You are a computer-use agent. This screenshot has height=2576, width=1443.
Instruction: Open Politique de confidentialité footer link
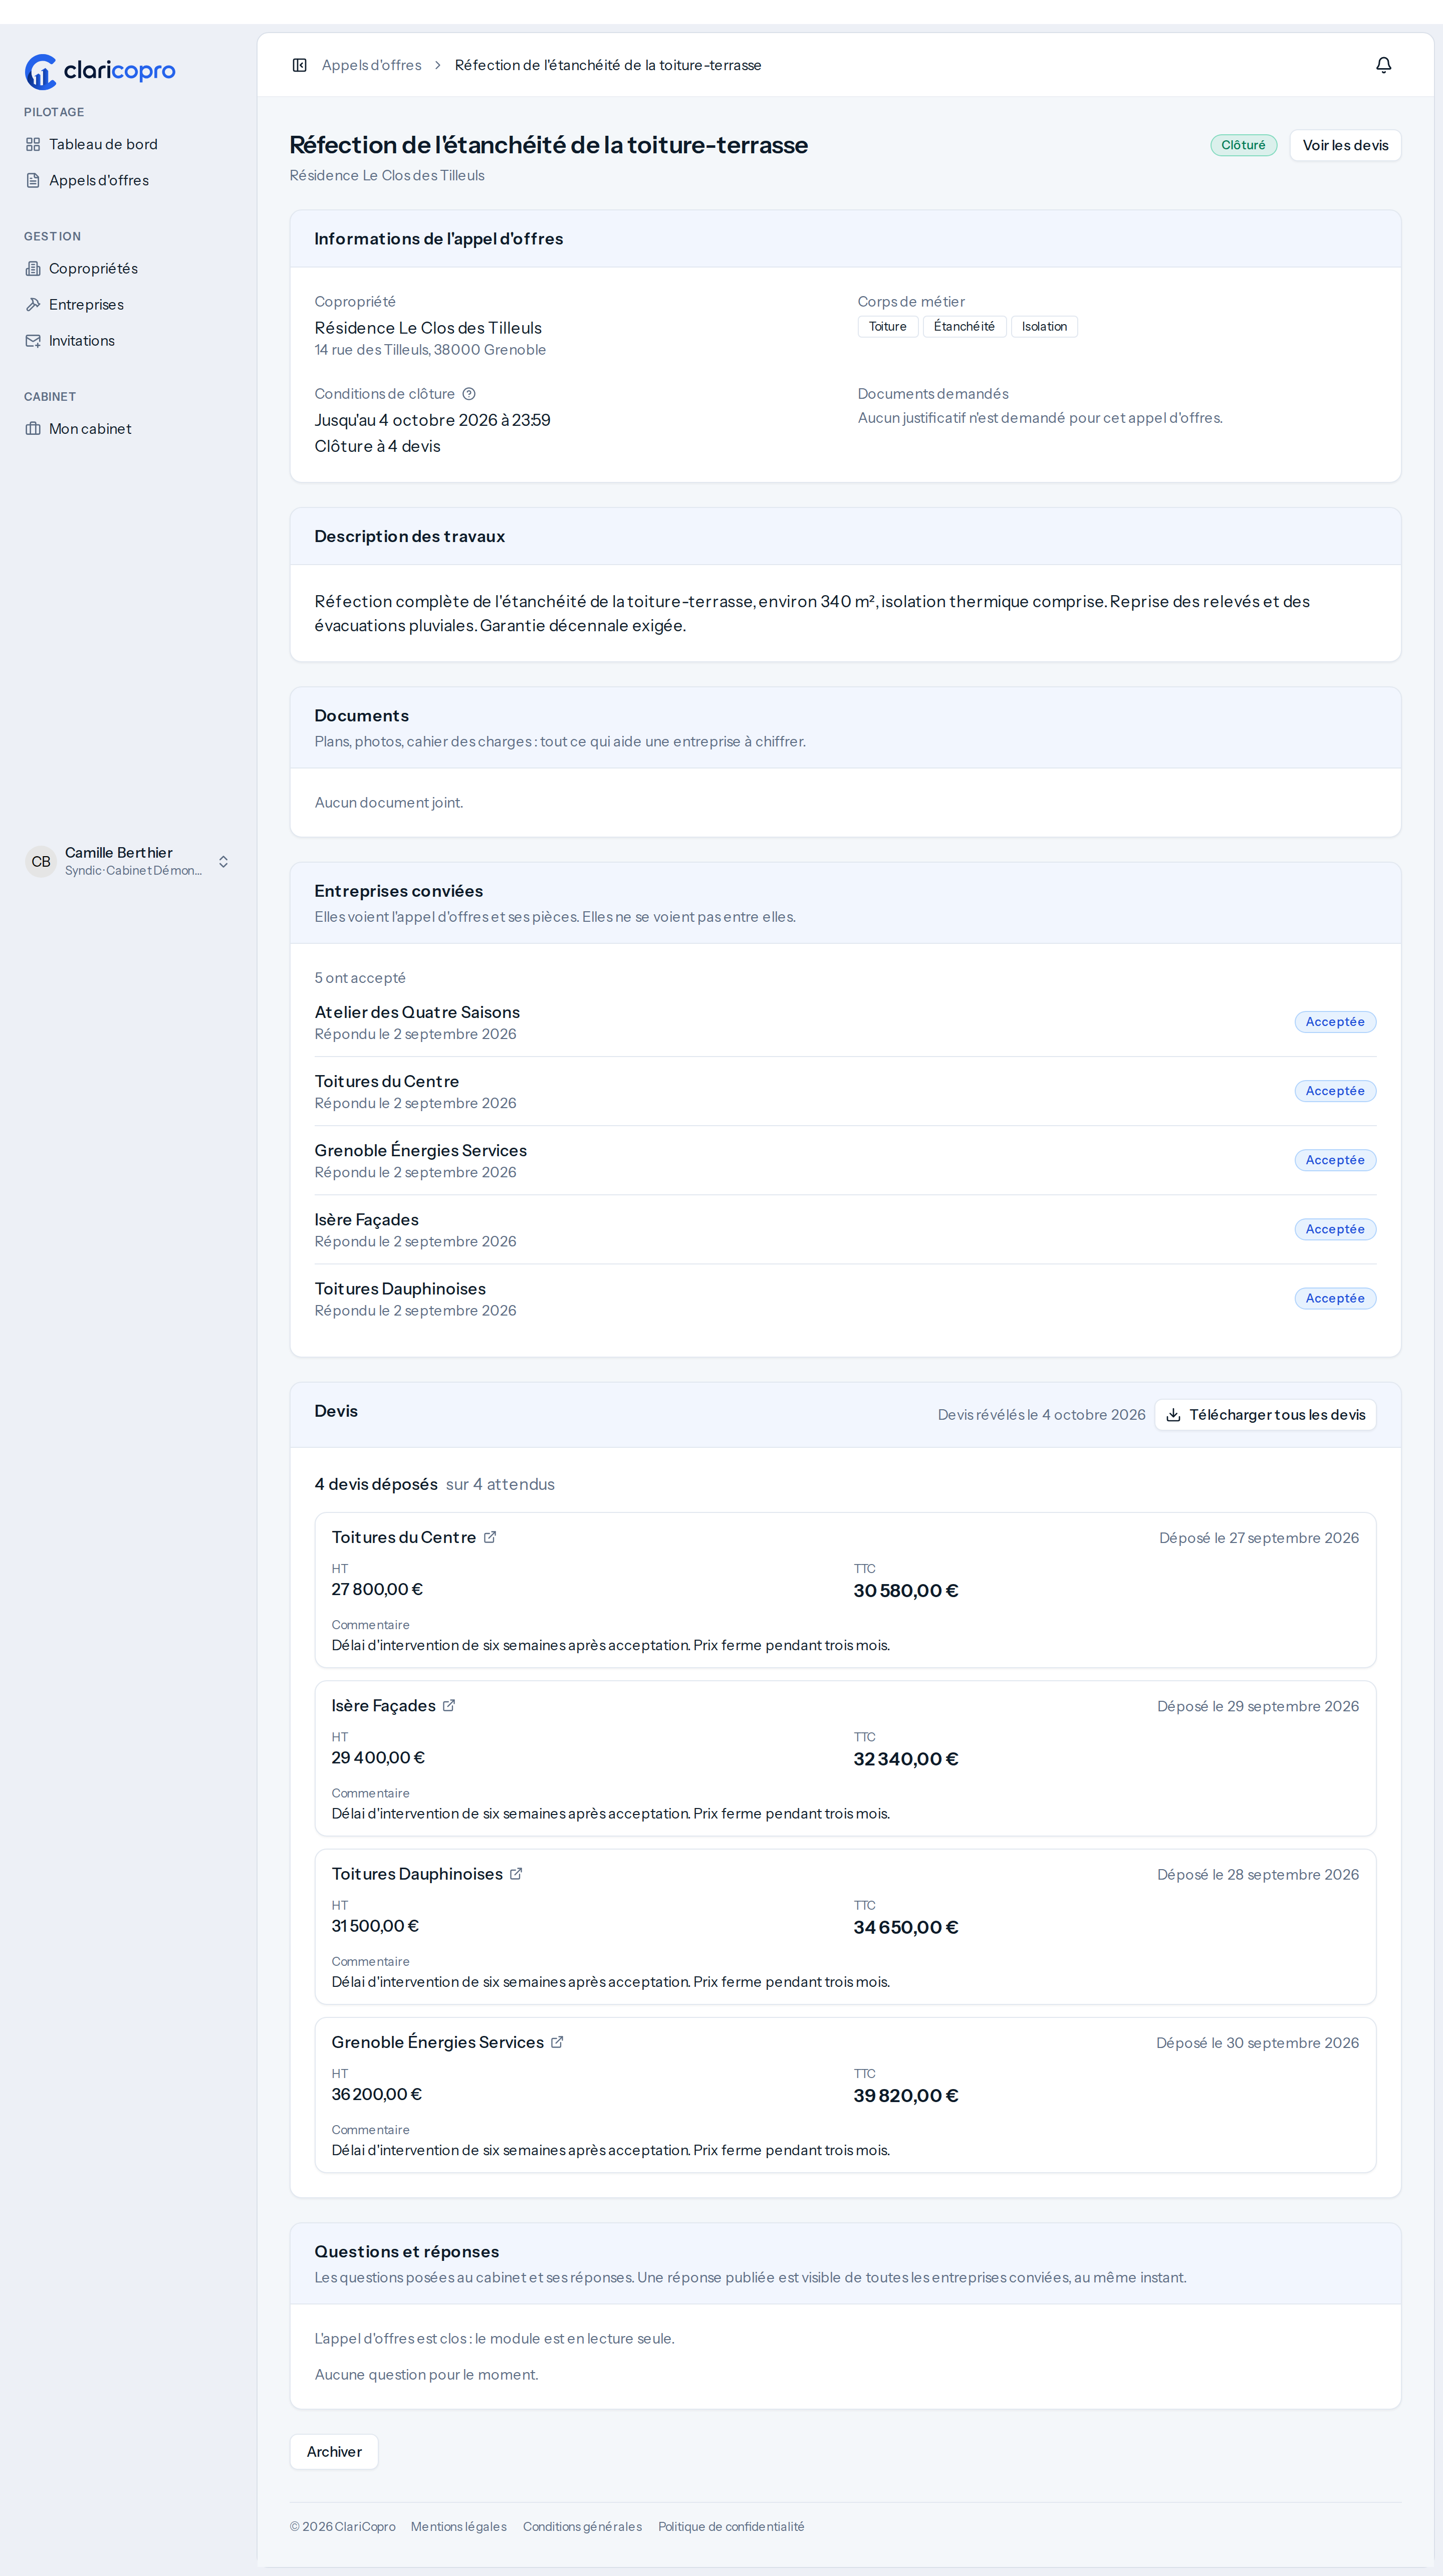coord(731,2526)
